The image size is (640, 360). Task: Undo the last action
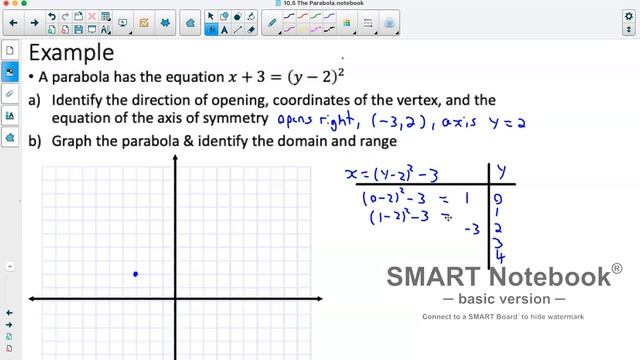tap(52, 16)
